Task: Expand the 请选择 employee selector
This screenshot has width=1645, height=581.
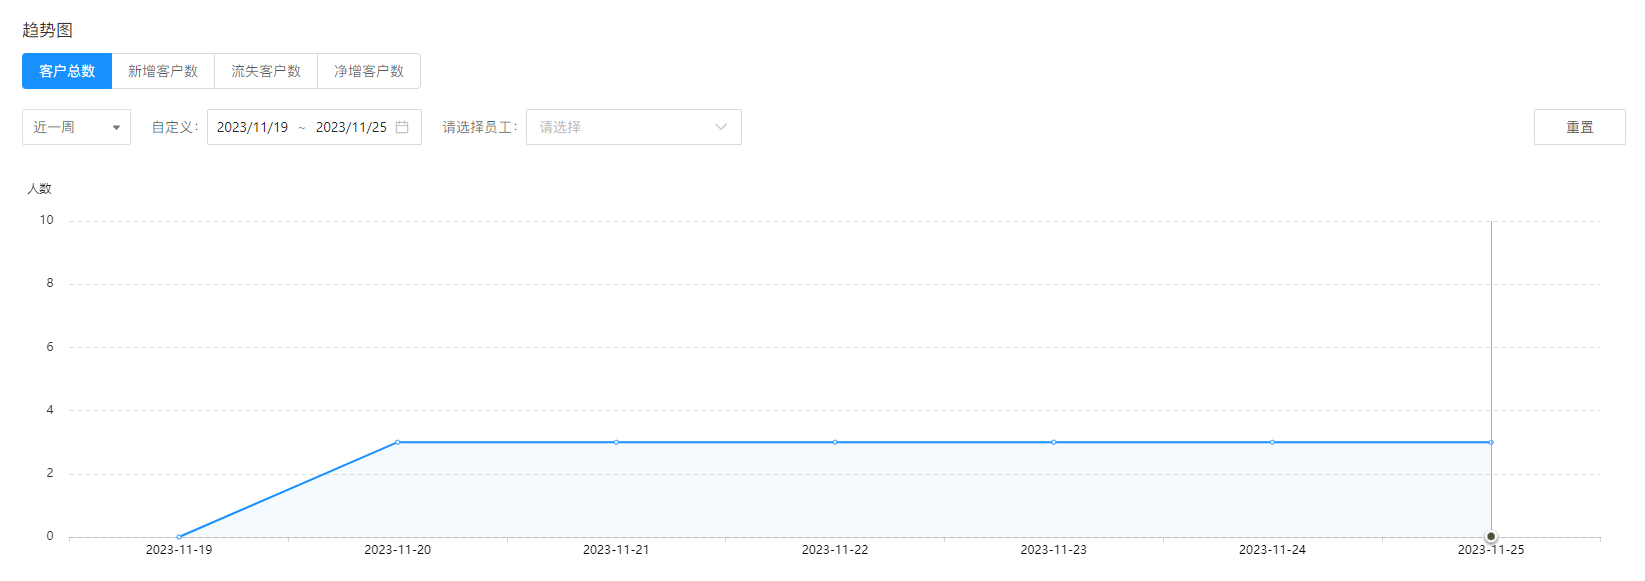Action: tap(620, 127)
